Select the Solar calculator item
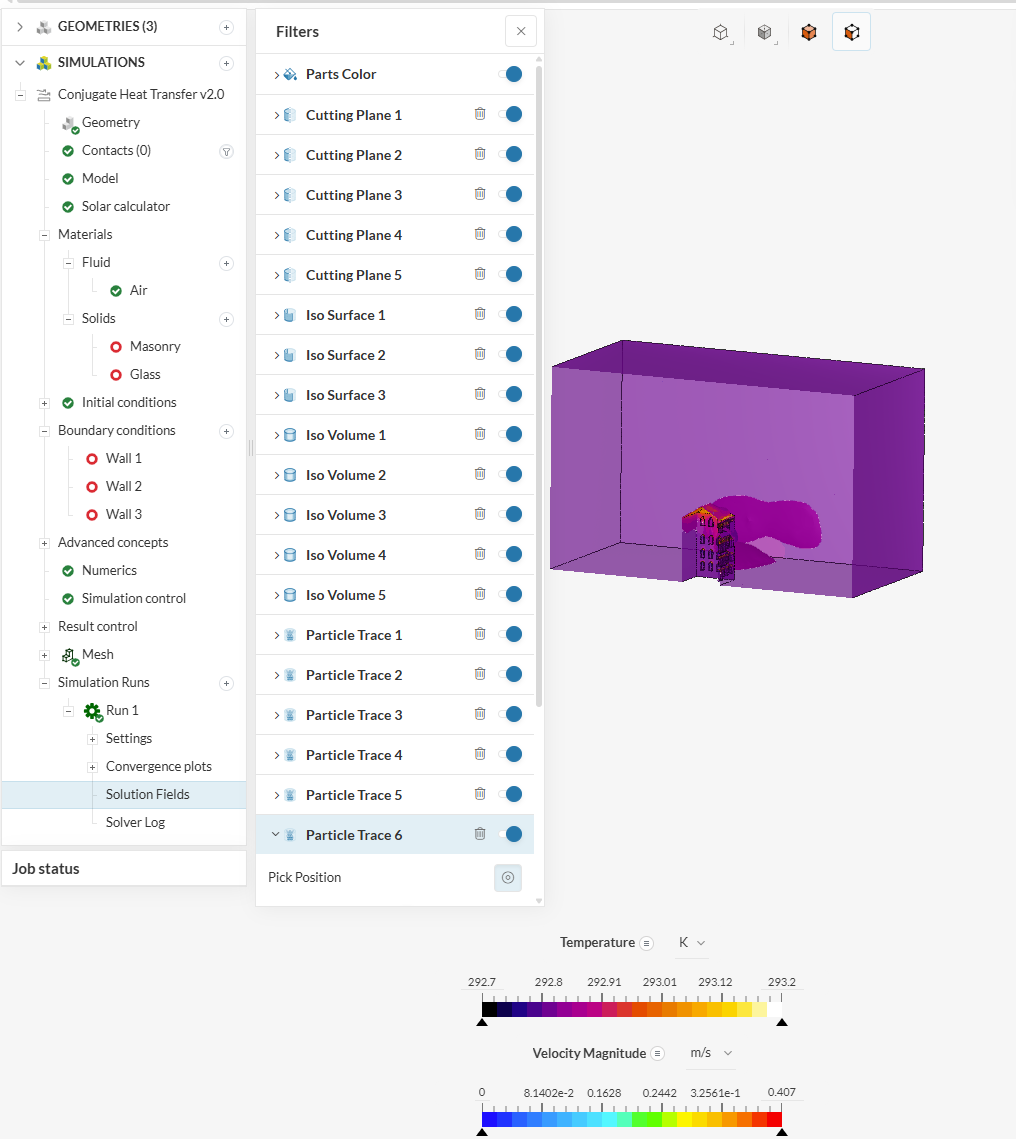The width and height of the screenshot is (1016, 1139). click(x=126, y=206)
